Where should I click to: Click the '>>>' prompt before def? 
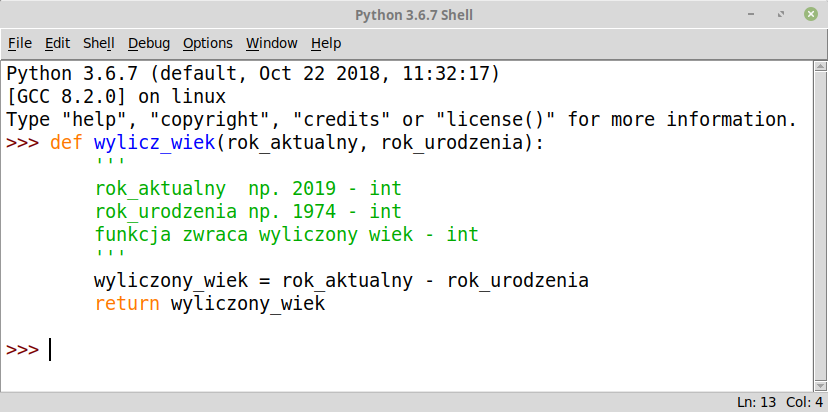pos(22,143)
